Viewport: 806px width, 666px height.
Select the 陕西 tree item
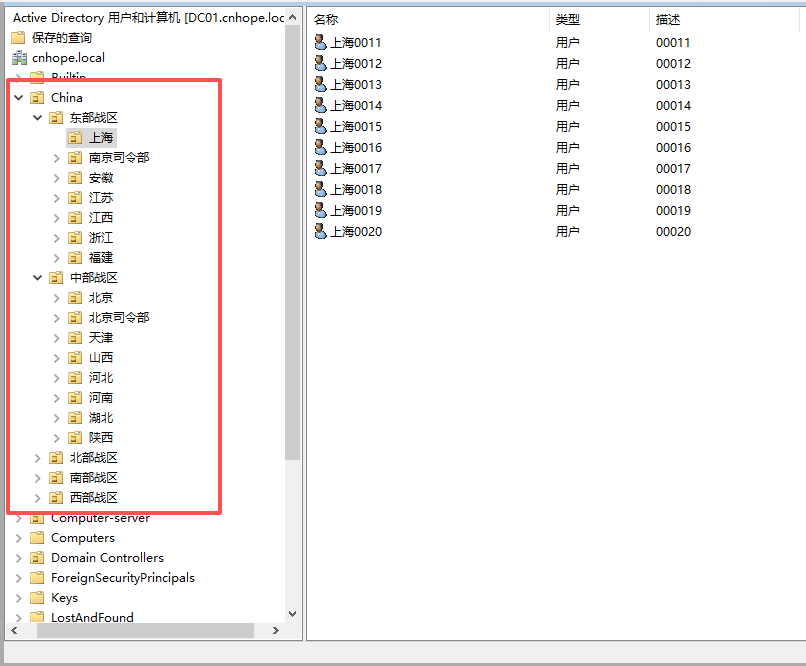click(101, 438)
